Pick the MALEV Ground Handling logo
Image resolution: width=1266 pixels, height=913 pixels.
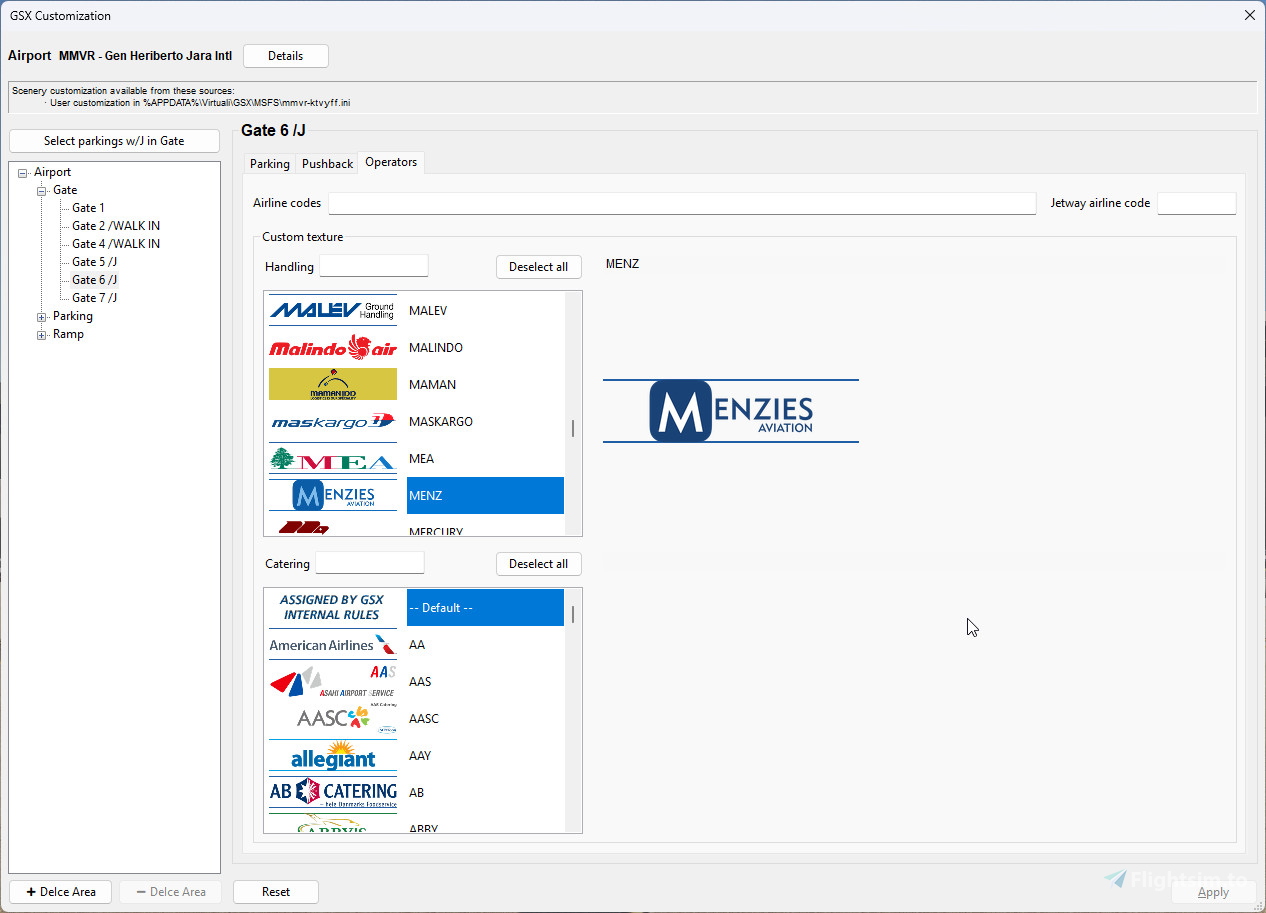[333, 310]
